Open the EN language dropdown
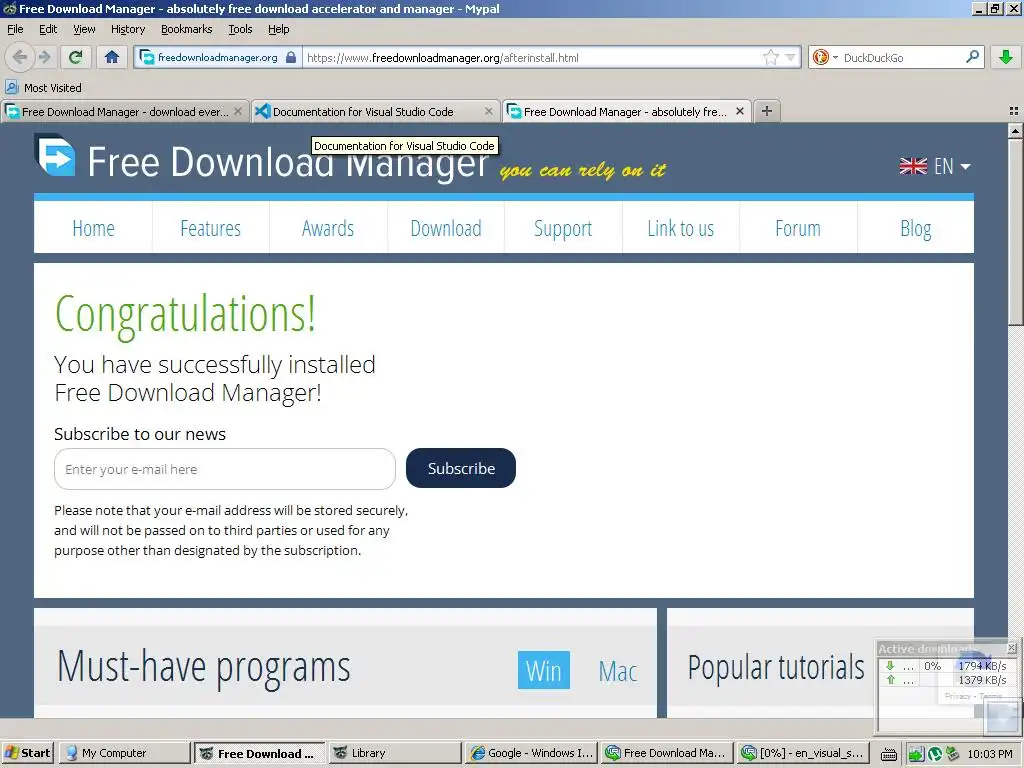1024x768 pixels. (x=952, y=167)
